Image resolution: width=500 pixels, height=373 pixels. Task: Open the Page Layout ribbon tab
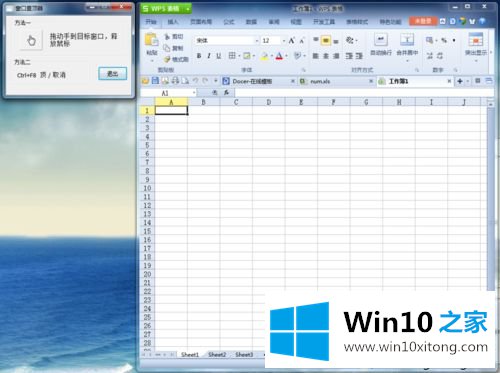(x=201, y=22)
